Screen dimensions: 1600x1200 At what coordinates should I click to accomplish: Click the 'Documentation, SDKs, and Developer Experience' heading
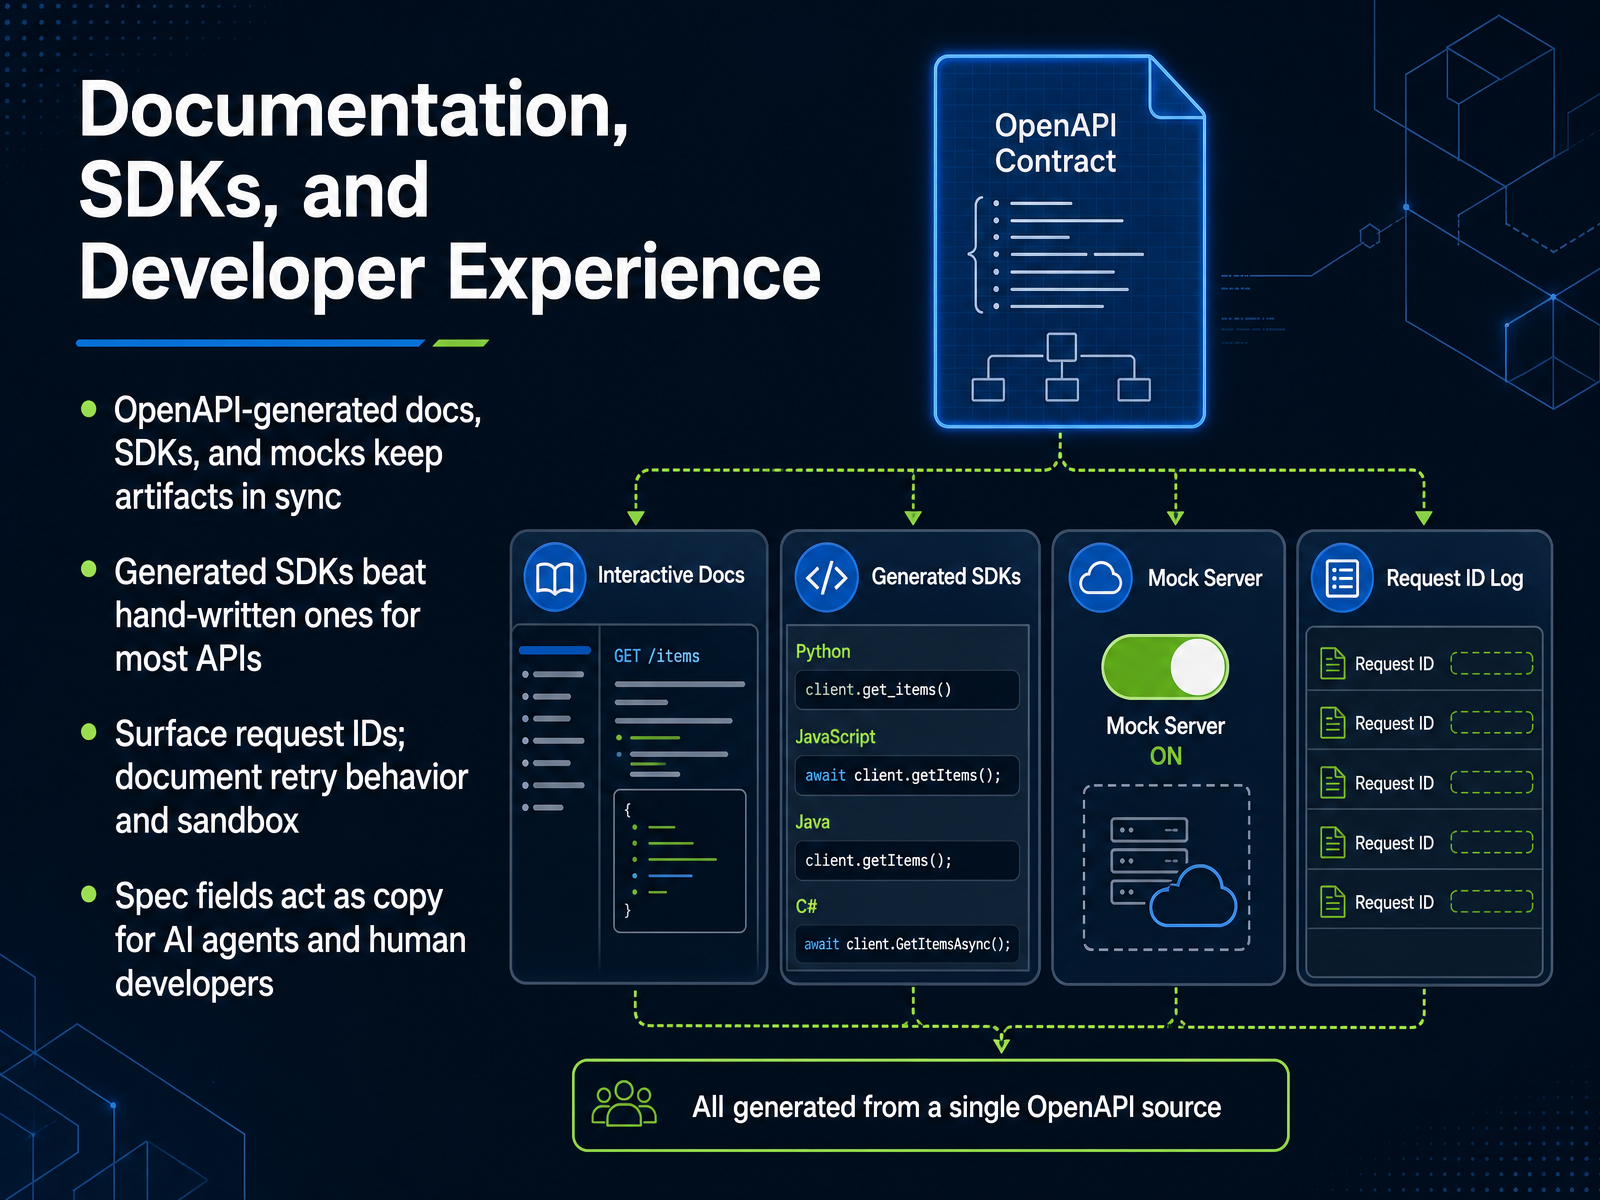coord(449,190)
